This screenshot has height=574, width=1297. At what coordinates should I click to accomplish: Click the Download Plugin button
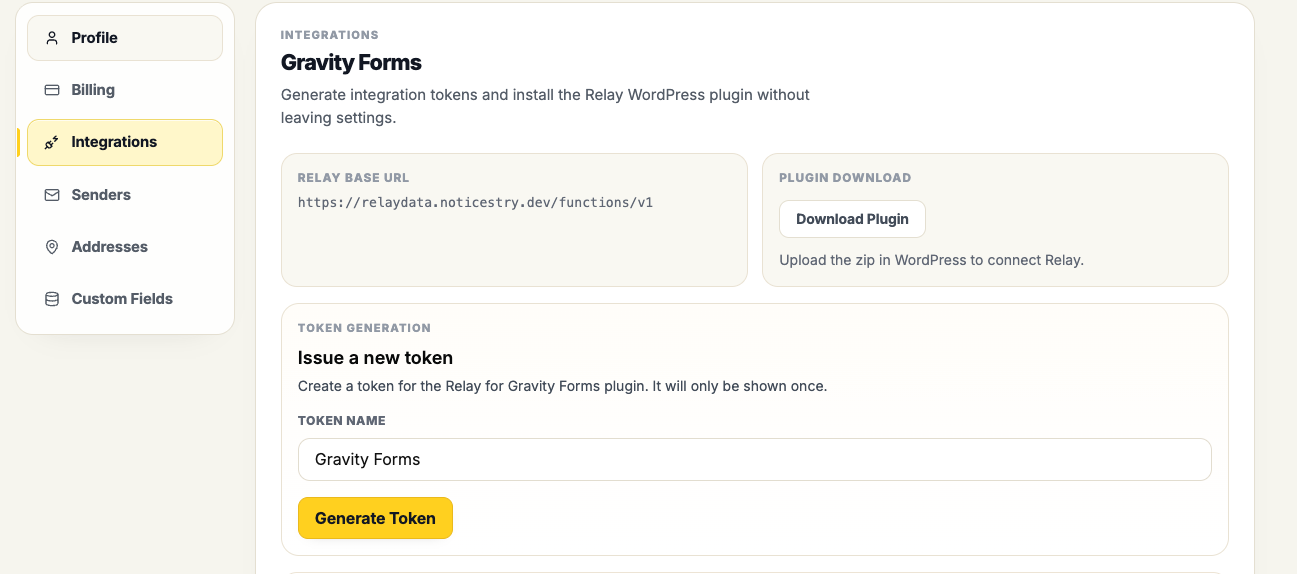point(852,219)
